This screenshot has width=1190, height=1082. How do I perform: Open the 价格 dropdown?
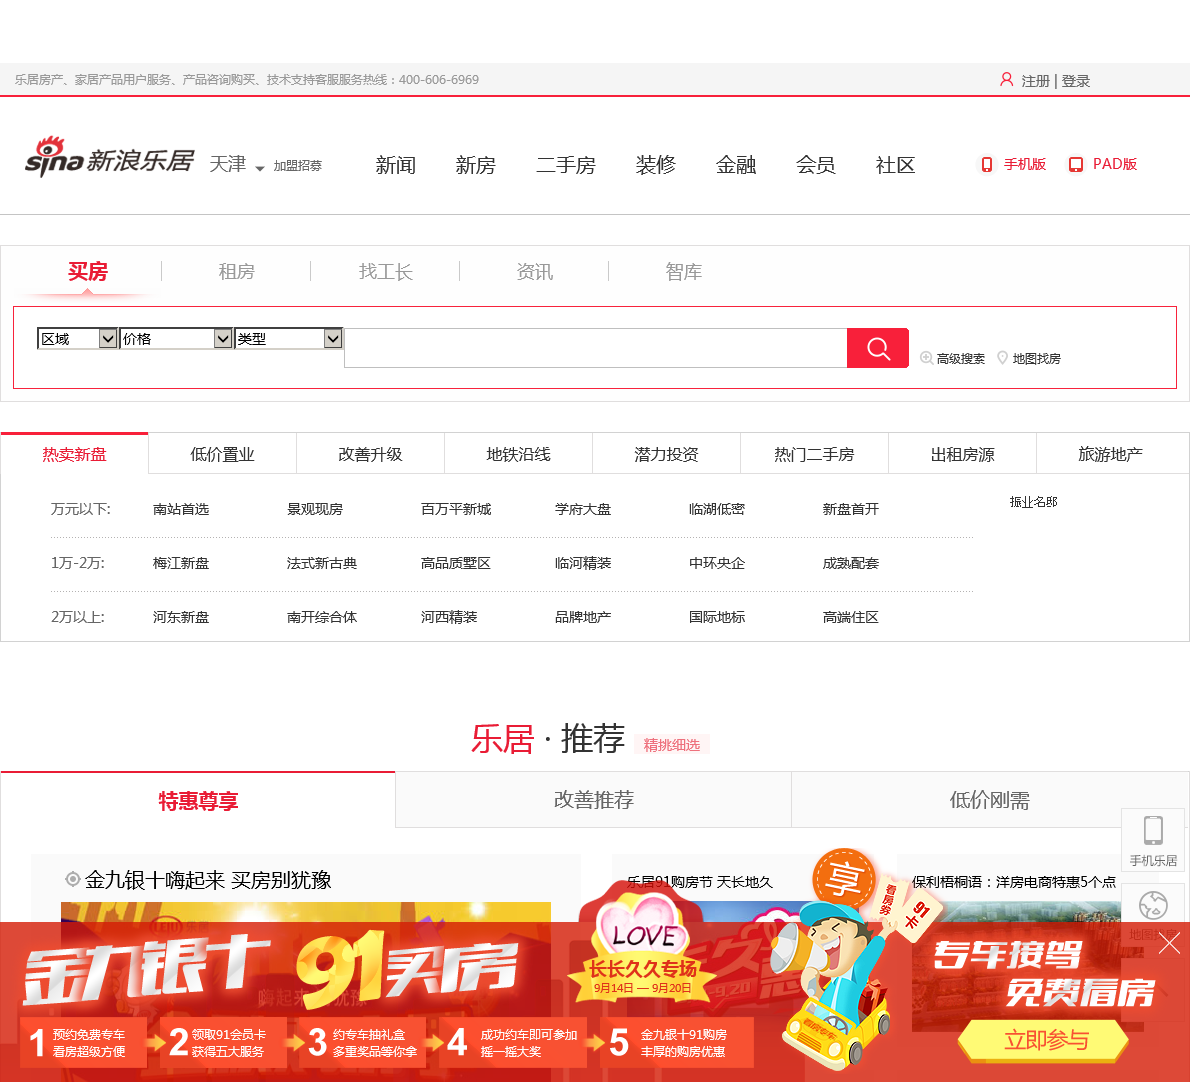coord(175,338)
